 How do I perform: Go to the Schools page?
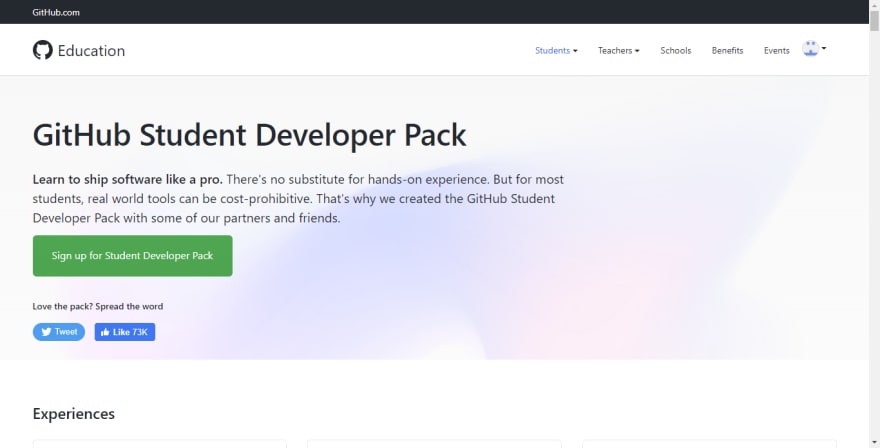click(676, 51)
